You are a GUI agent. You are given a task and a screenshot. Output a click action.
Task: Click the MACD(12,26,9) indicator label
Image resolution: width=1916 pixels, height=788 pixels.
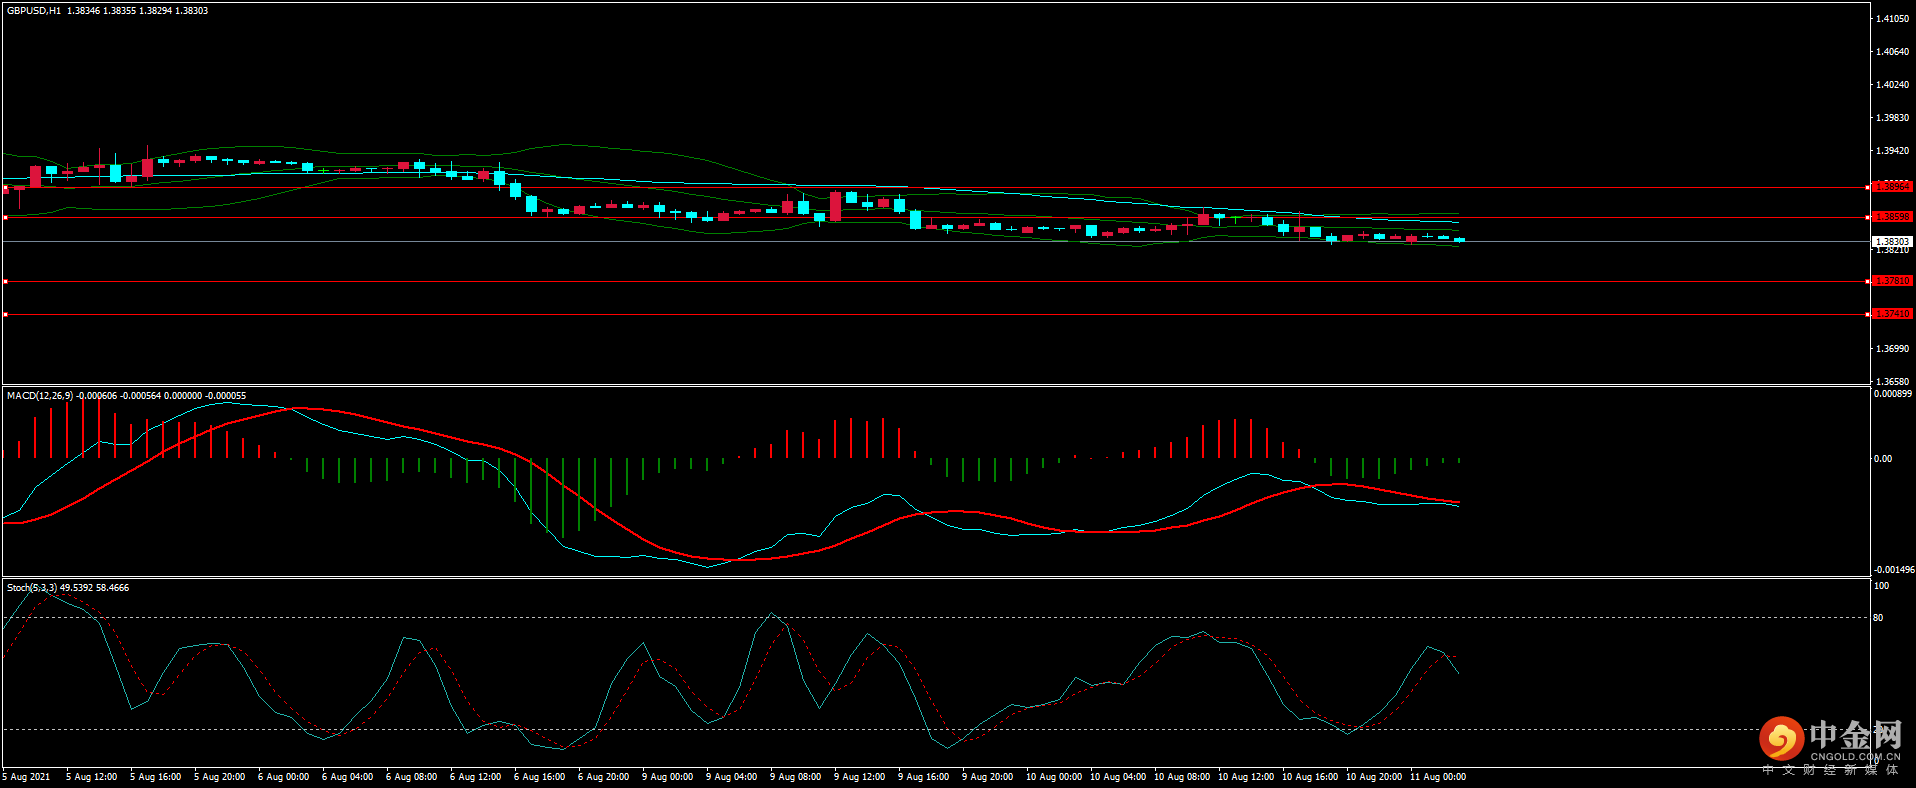(40, 396)
